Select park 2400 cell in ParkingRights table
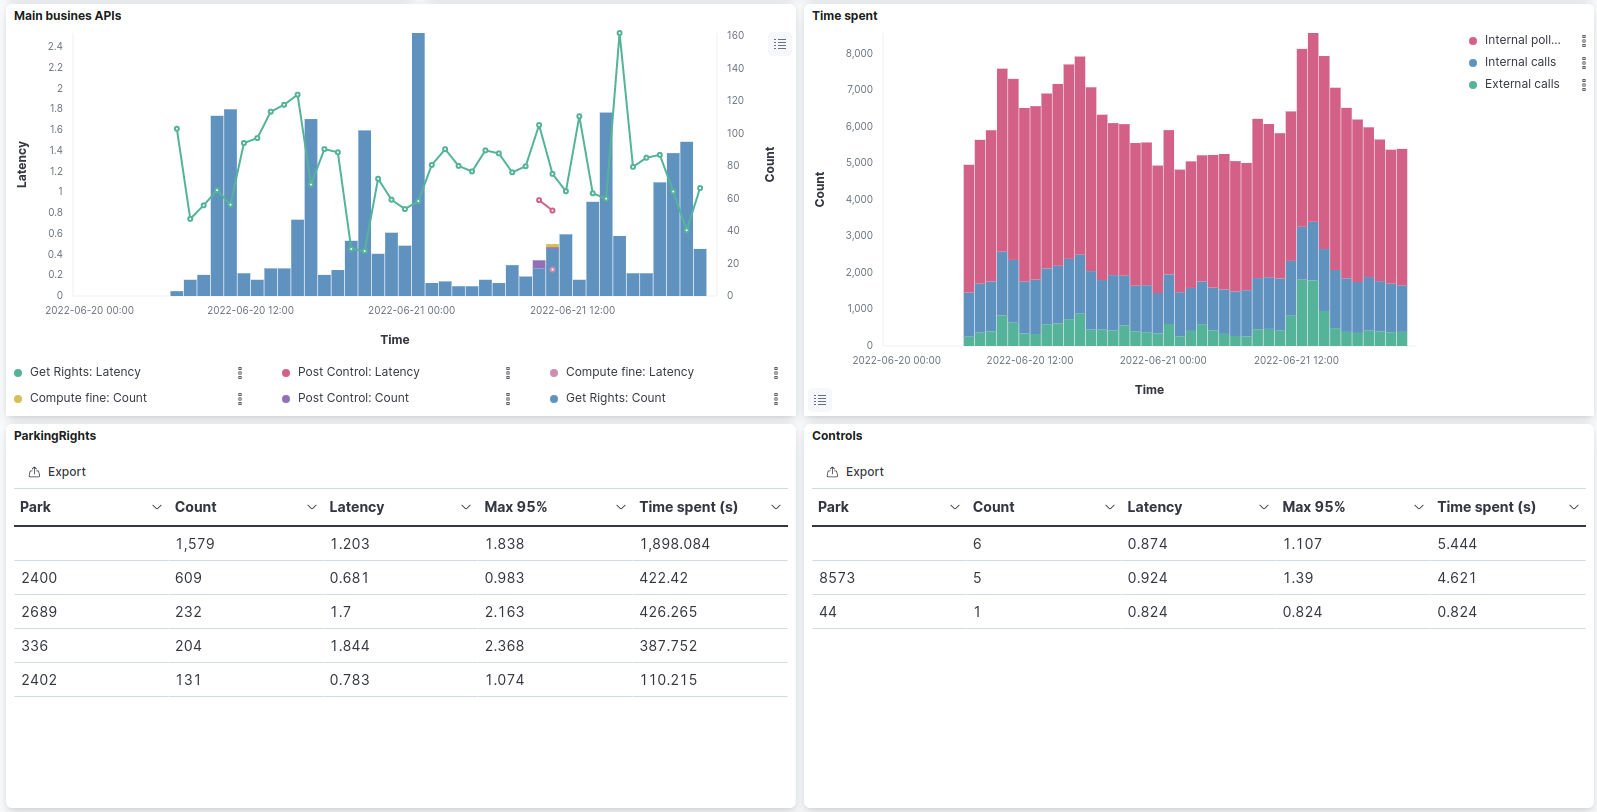Screen dimensions: 1597x812 tap(39, 578)
